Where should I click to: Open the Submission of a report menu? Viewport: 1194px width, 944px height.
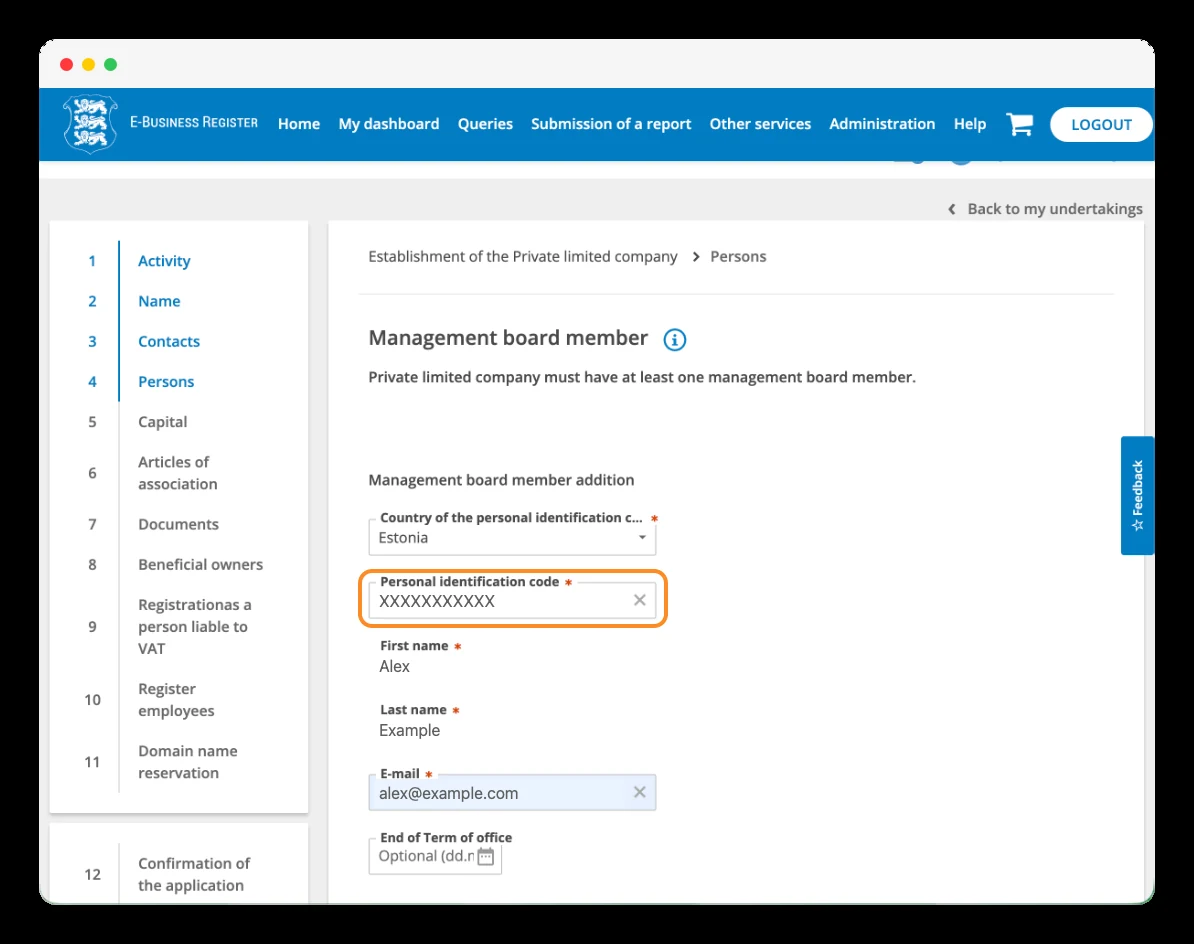[x=611, y=124]
